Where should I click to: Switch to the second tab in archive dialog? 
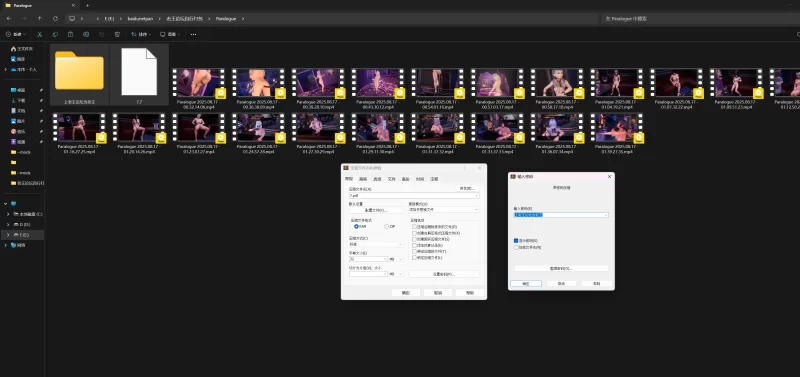[363, 180]
